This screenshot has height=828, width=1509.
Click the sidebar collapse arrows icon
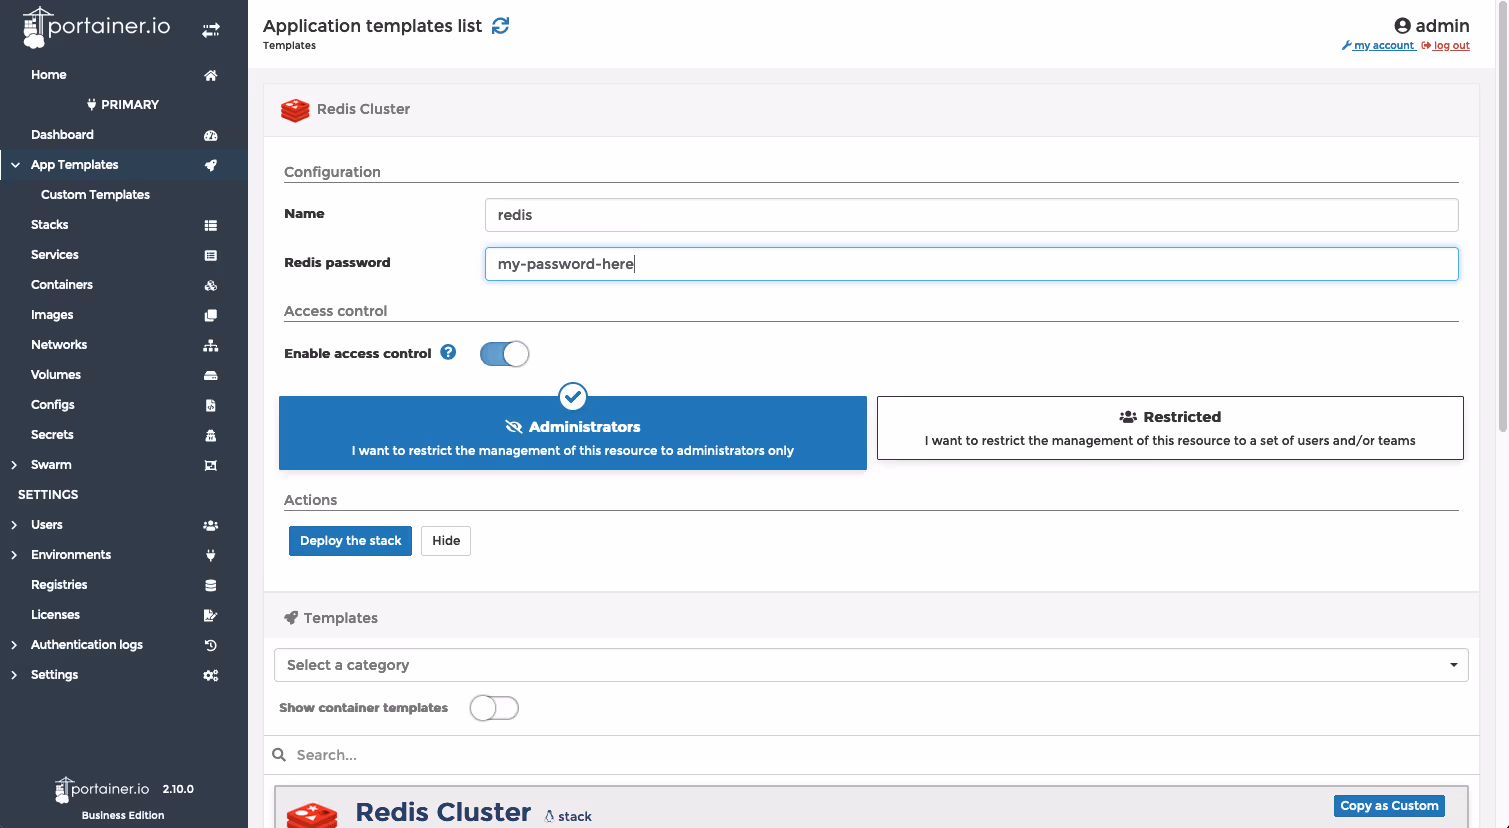pos(211,31)
